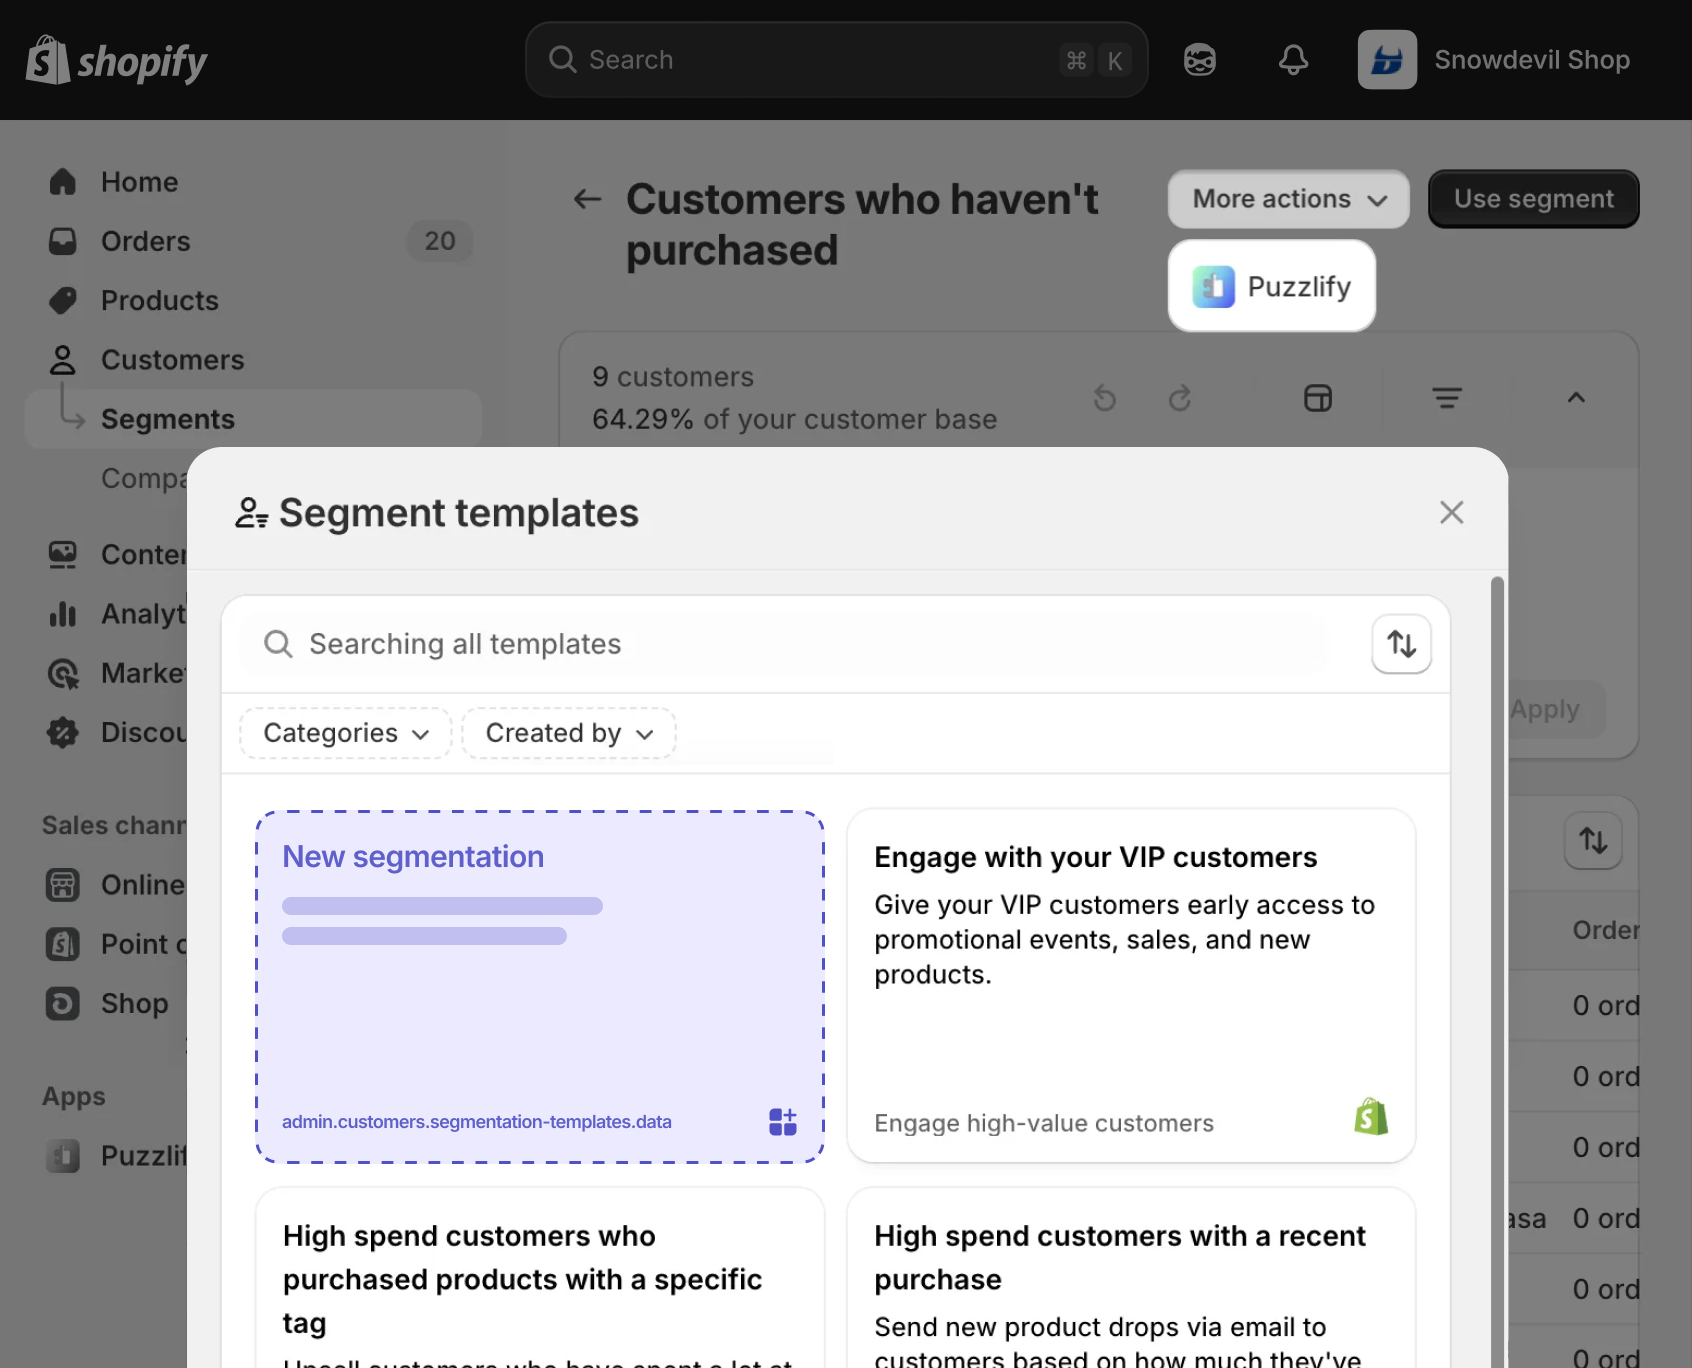Click the Searching all templates field
The width and height of the screenshot is (1692, 1368).
(x=785, y=644)
